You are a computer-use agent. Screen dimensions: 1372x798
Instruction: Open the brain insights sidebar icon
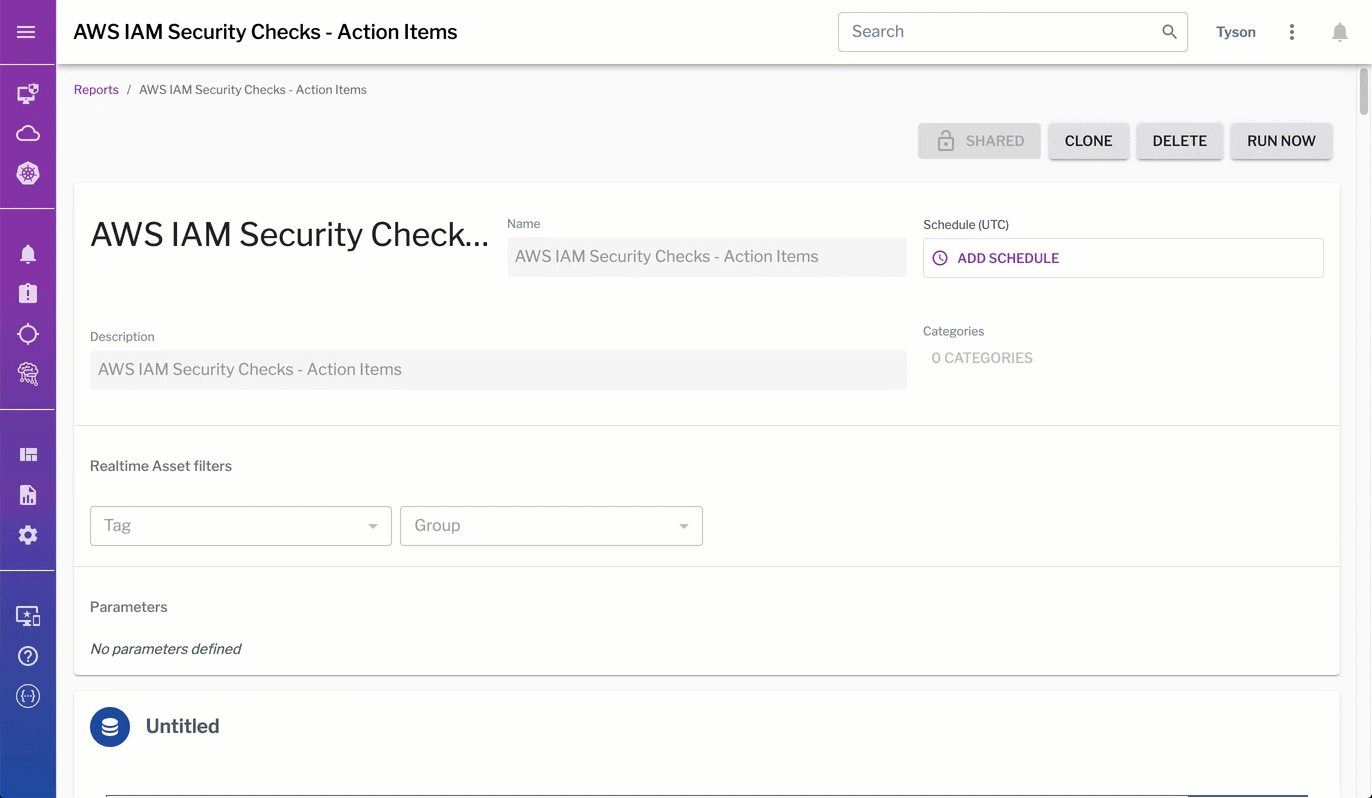(x=28, y=374)
